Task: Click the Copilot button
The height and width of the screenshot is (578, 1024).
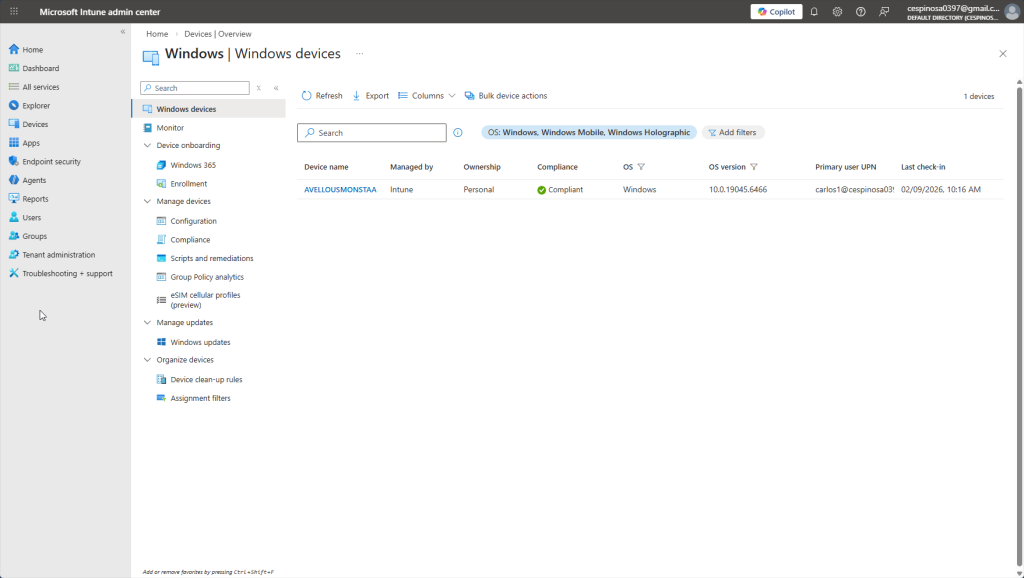Action: pos(776,12)
